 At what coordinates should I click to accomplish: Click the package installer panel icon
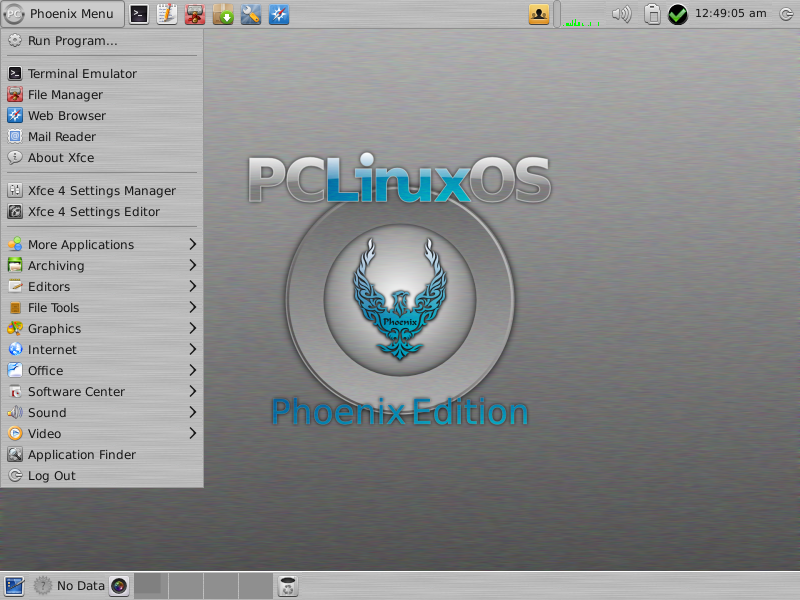tap(223, 14)
